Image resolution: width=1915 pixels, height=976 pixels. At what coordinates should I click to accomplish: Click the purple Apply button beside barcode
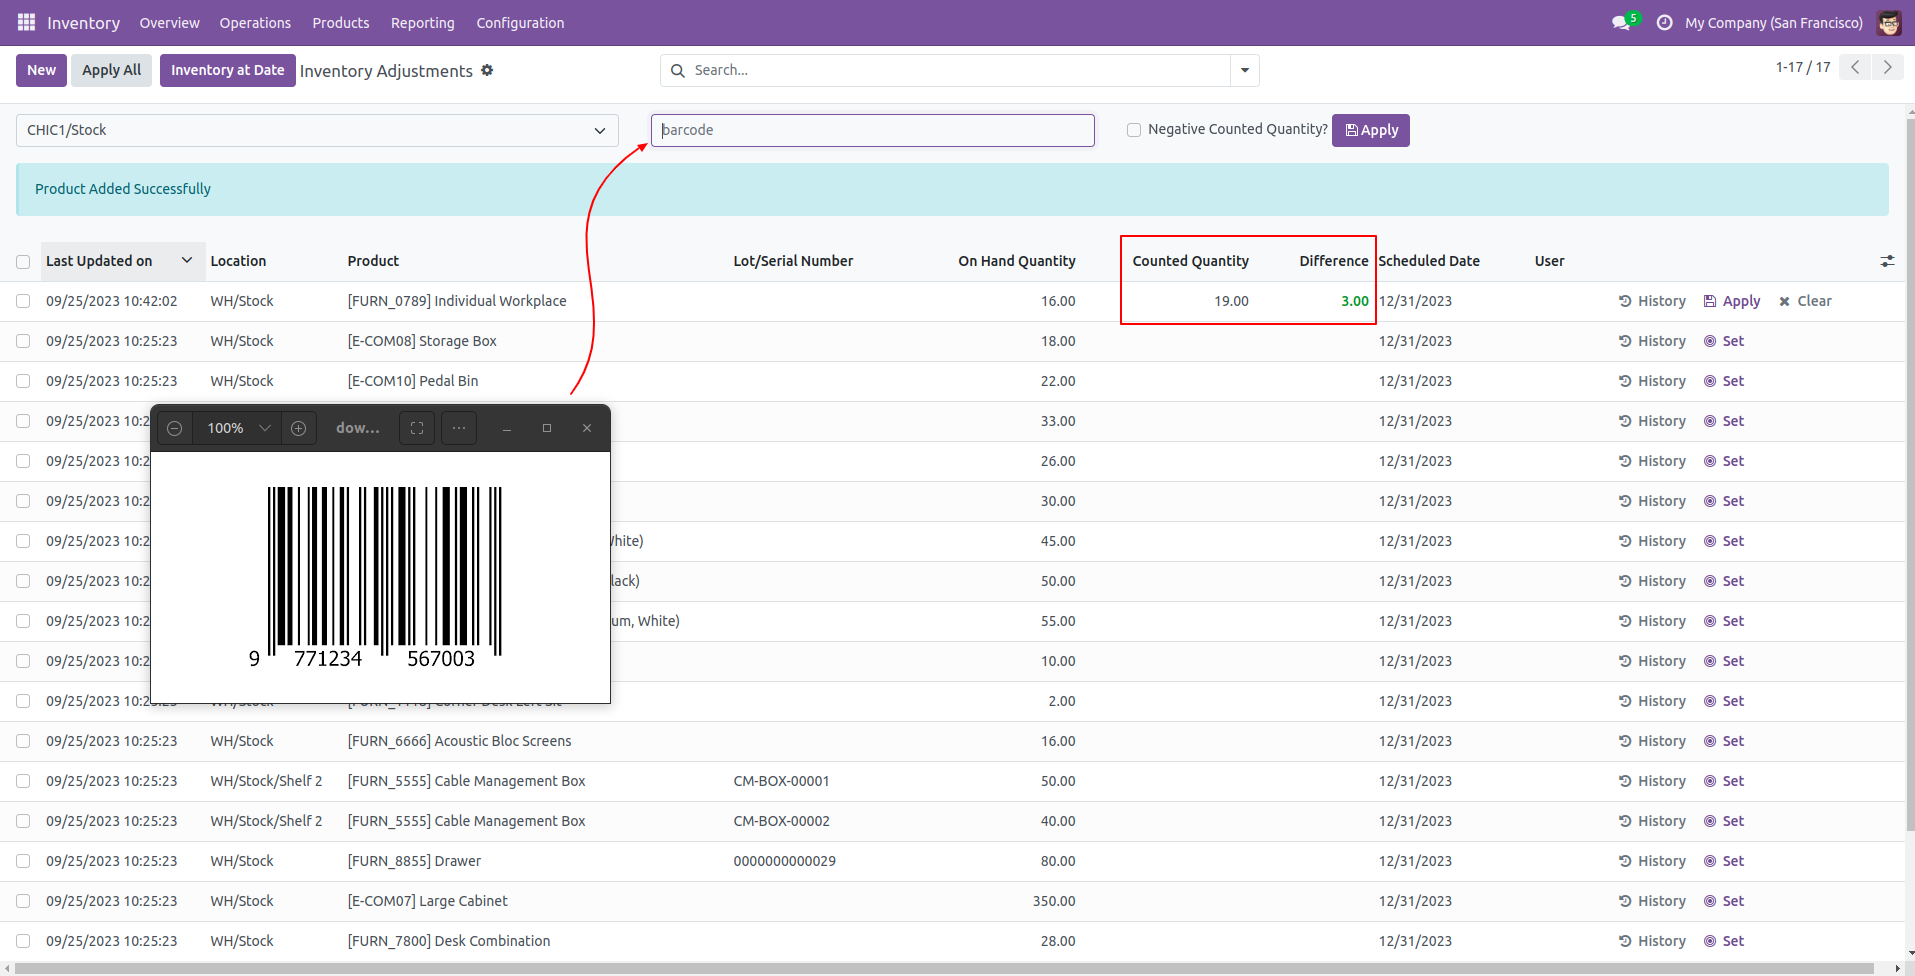click(1371, 130)
